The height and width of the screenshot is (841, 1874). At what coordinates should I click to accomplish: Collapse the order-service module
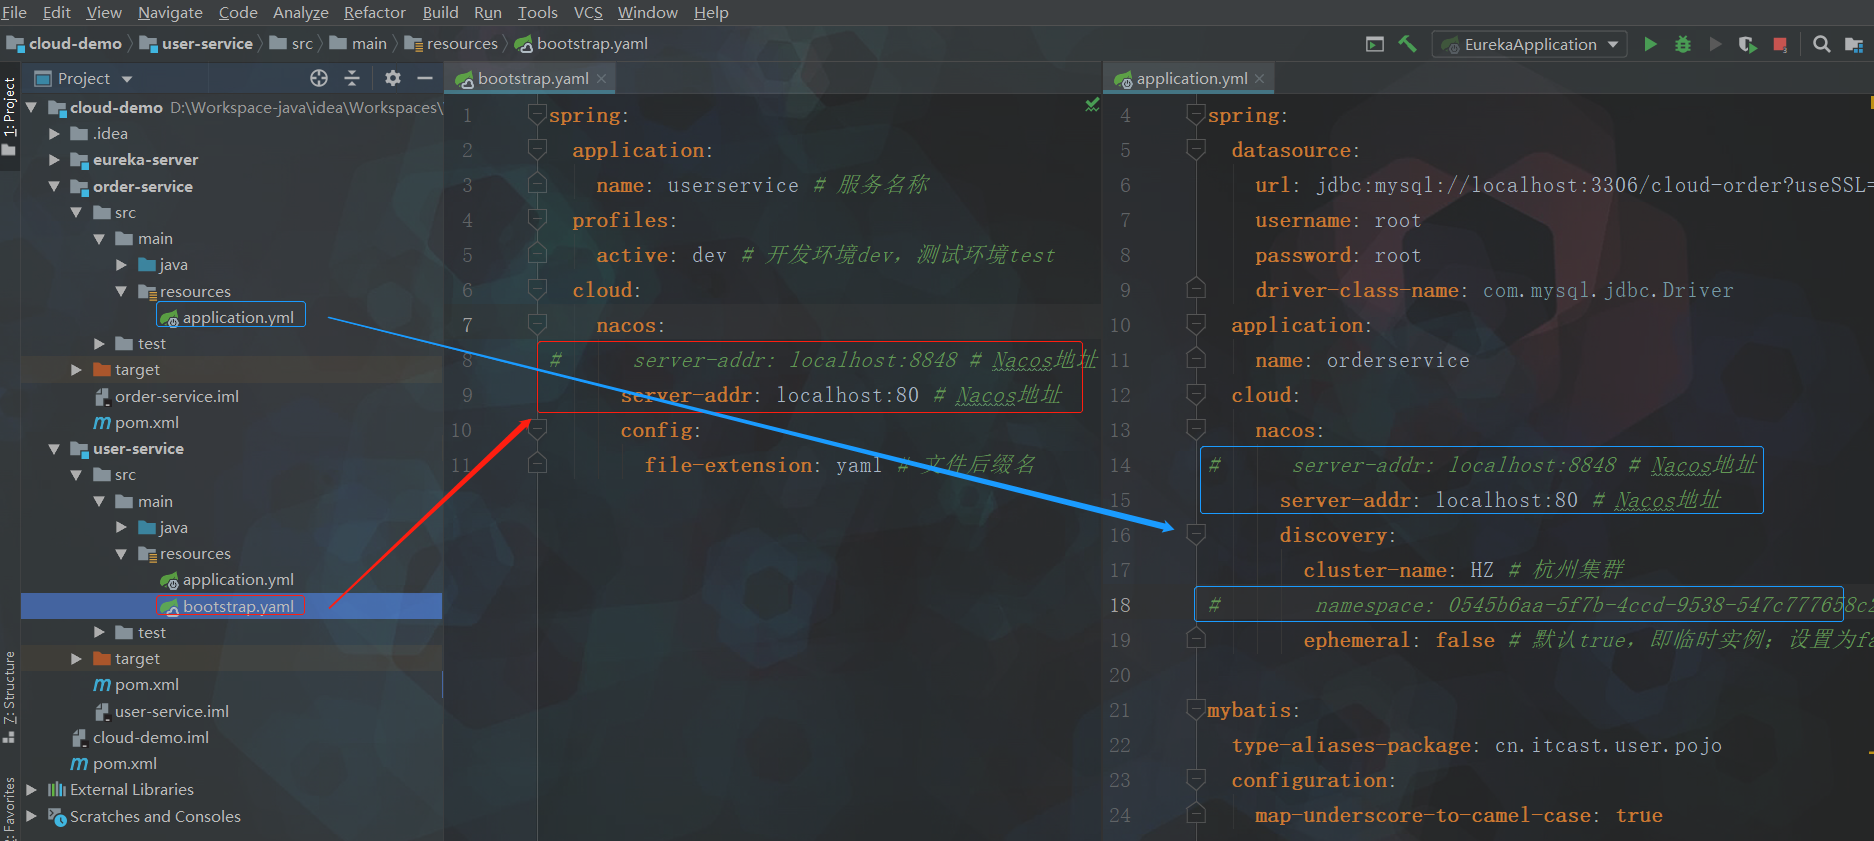(55, 186)
